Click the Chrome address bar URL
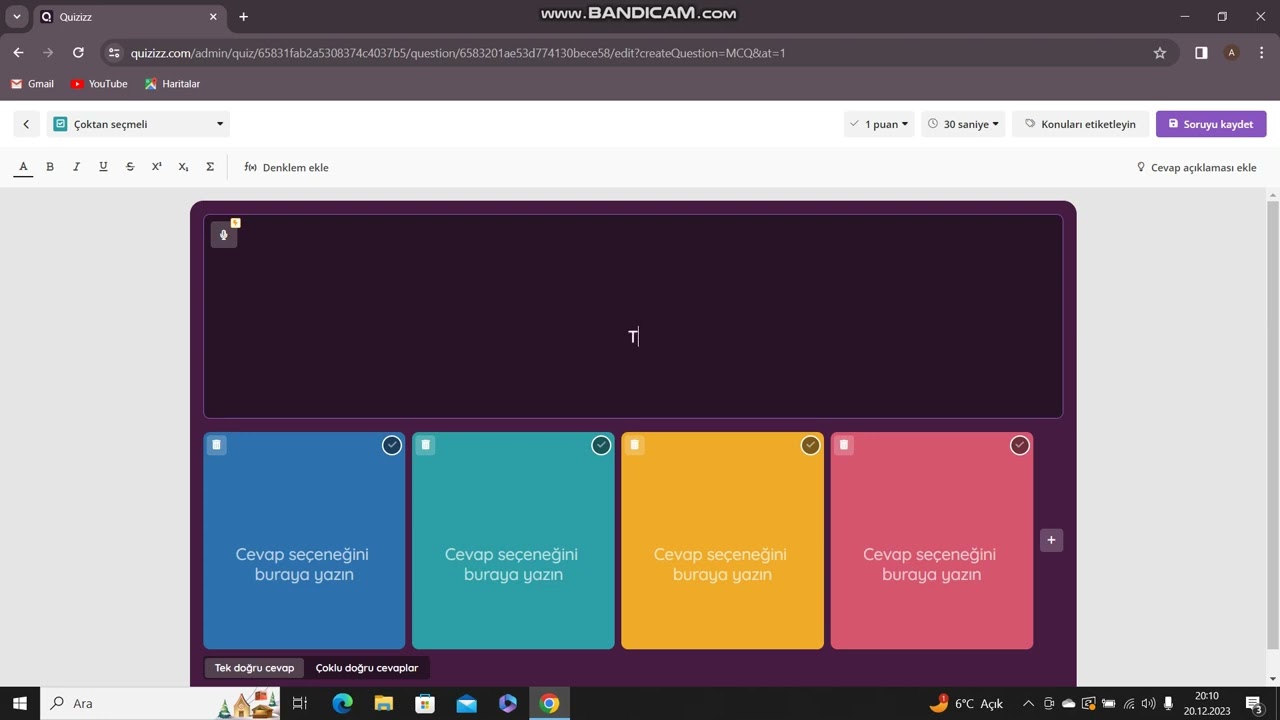This screenshot has width=1280, height=720. point(458,53)
